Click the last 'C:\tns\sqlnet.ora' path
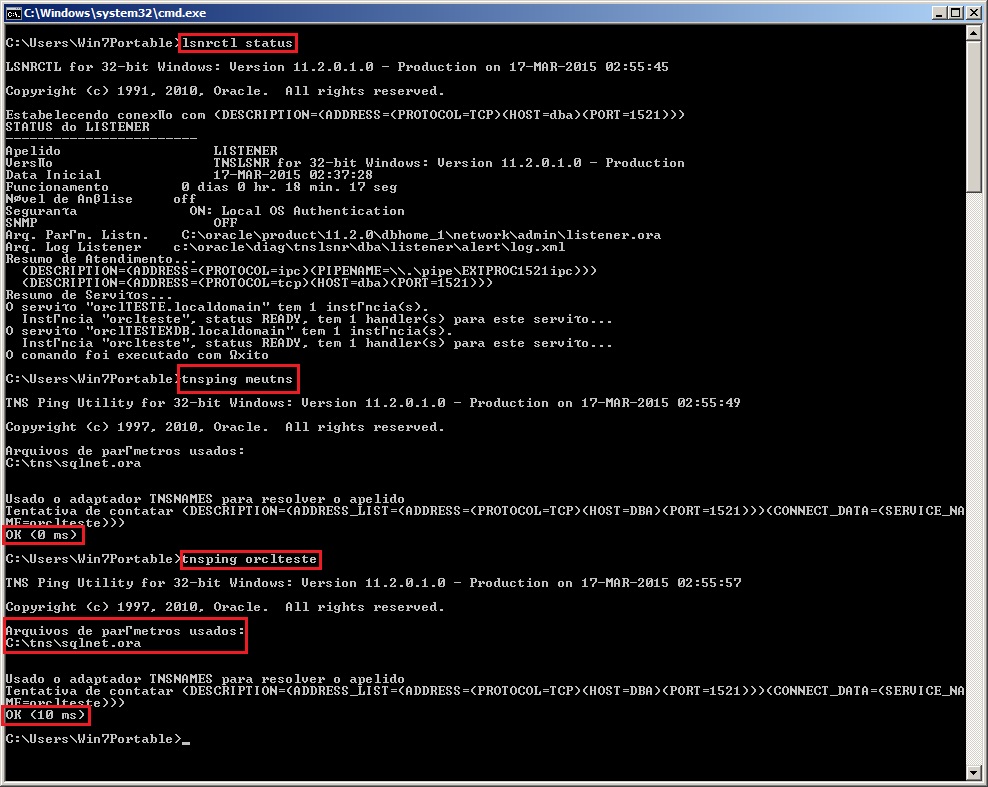The height and width of the screenshot is (787, 988). (x=73, y=643)
